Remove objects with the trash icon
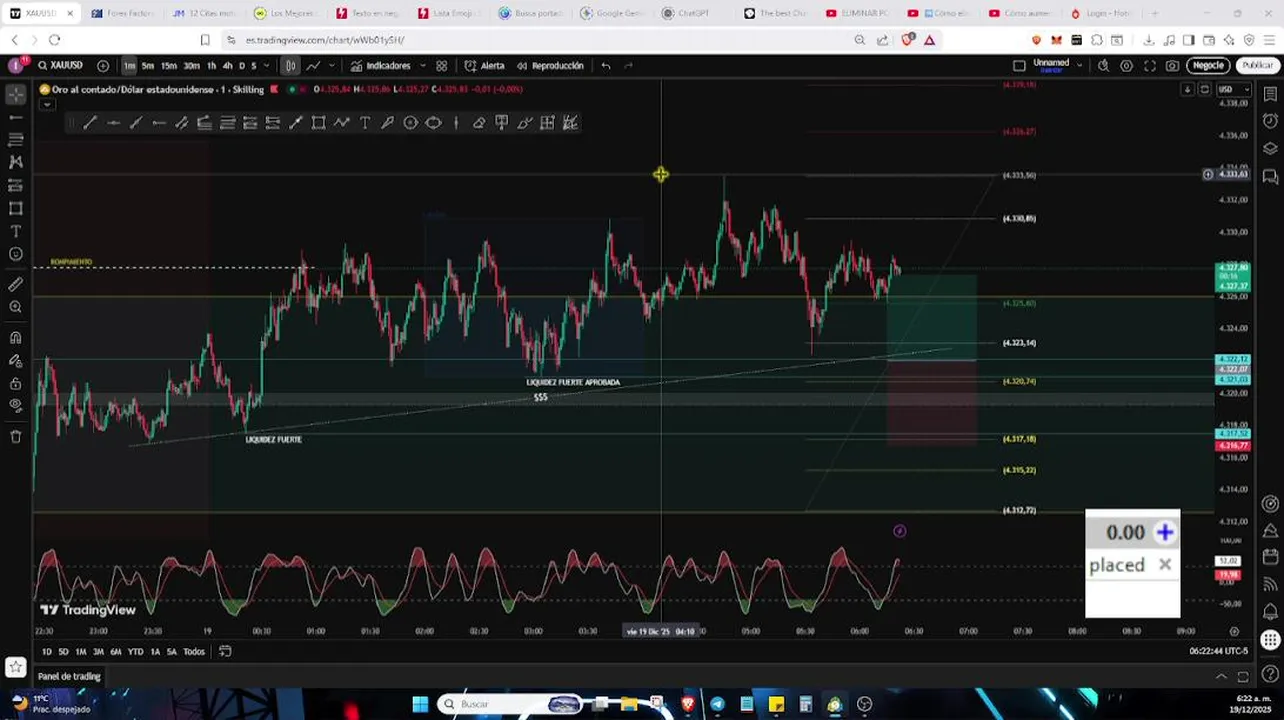Viewport: 1284px width, 720px height. [x=16, y=436]
